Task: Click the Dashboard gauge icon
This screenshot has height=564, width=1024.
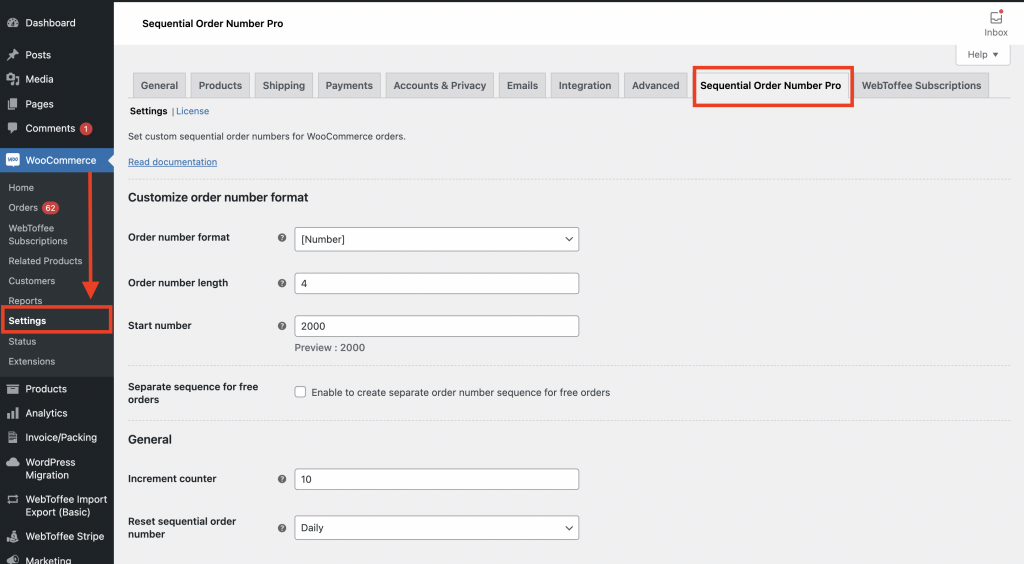Action: (12, 23)
